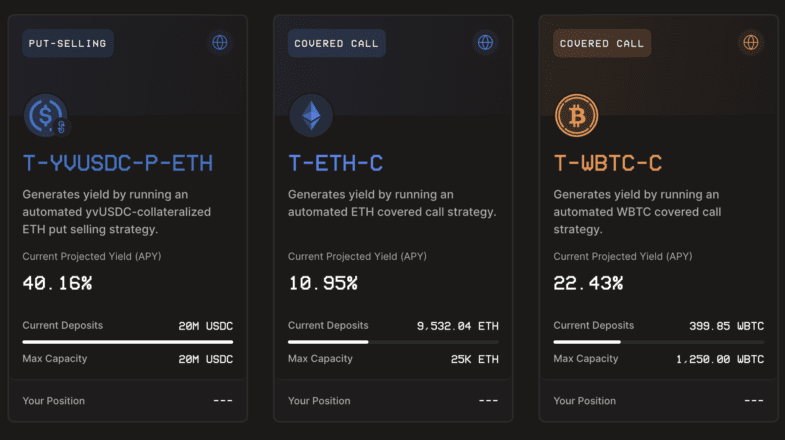Viewport: 785px width, 440px height.
Task: Click Your Position row on T-ETH-C card
Action: click(x=393, y=400)
